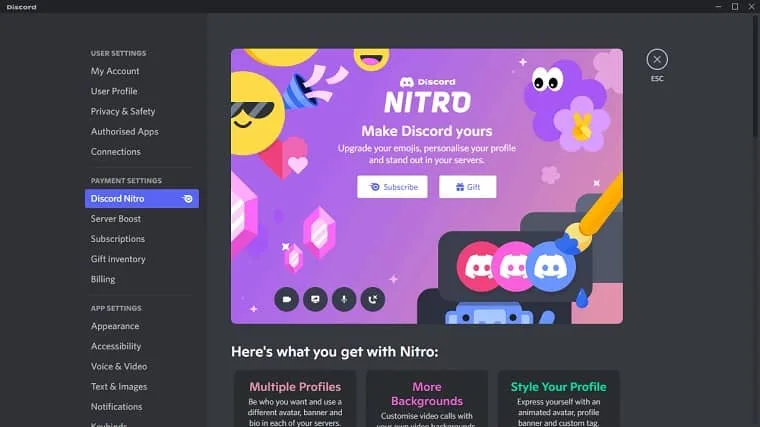This screenshot has height=427, width=760.
Task: Click the screen share icon in banner
Action: 315,300
